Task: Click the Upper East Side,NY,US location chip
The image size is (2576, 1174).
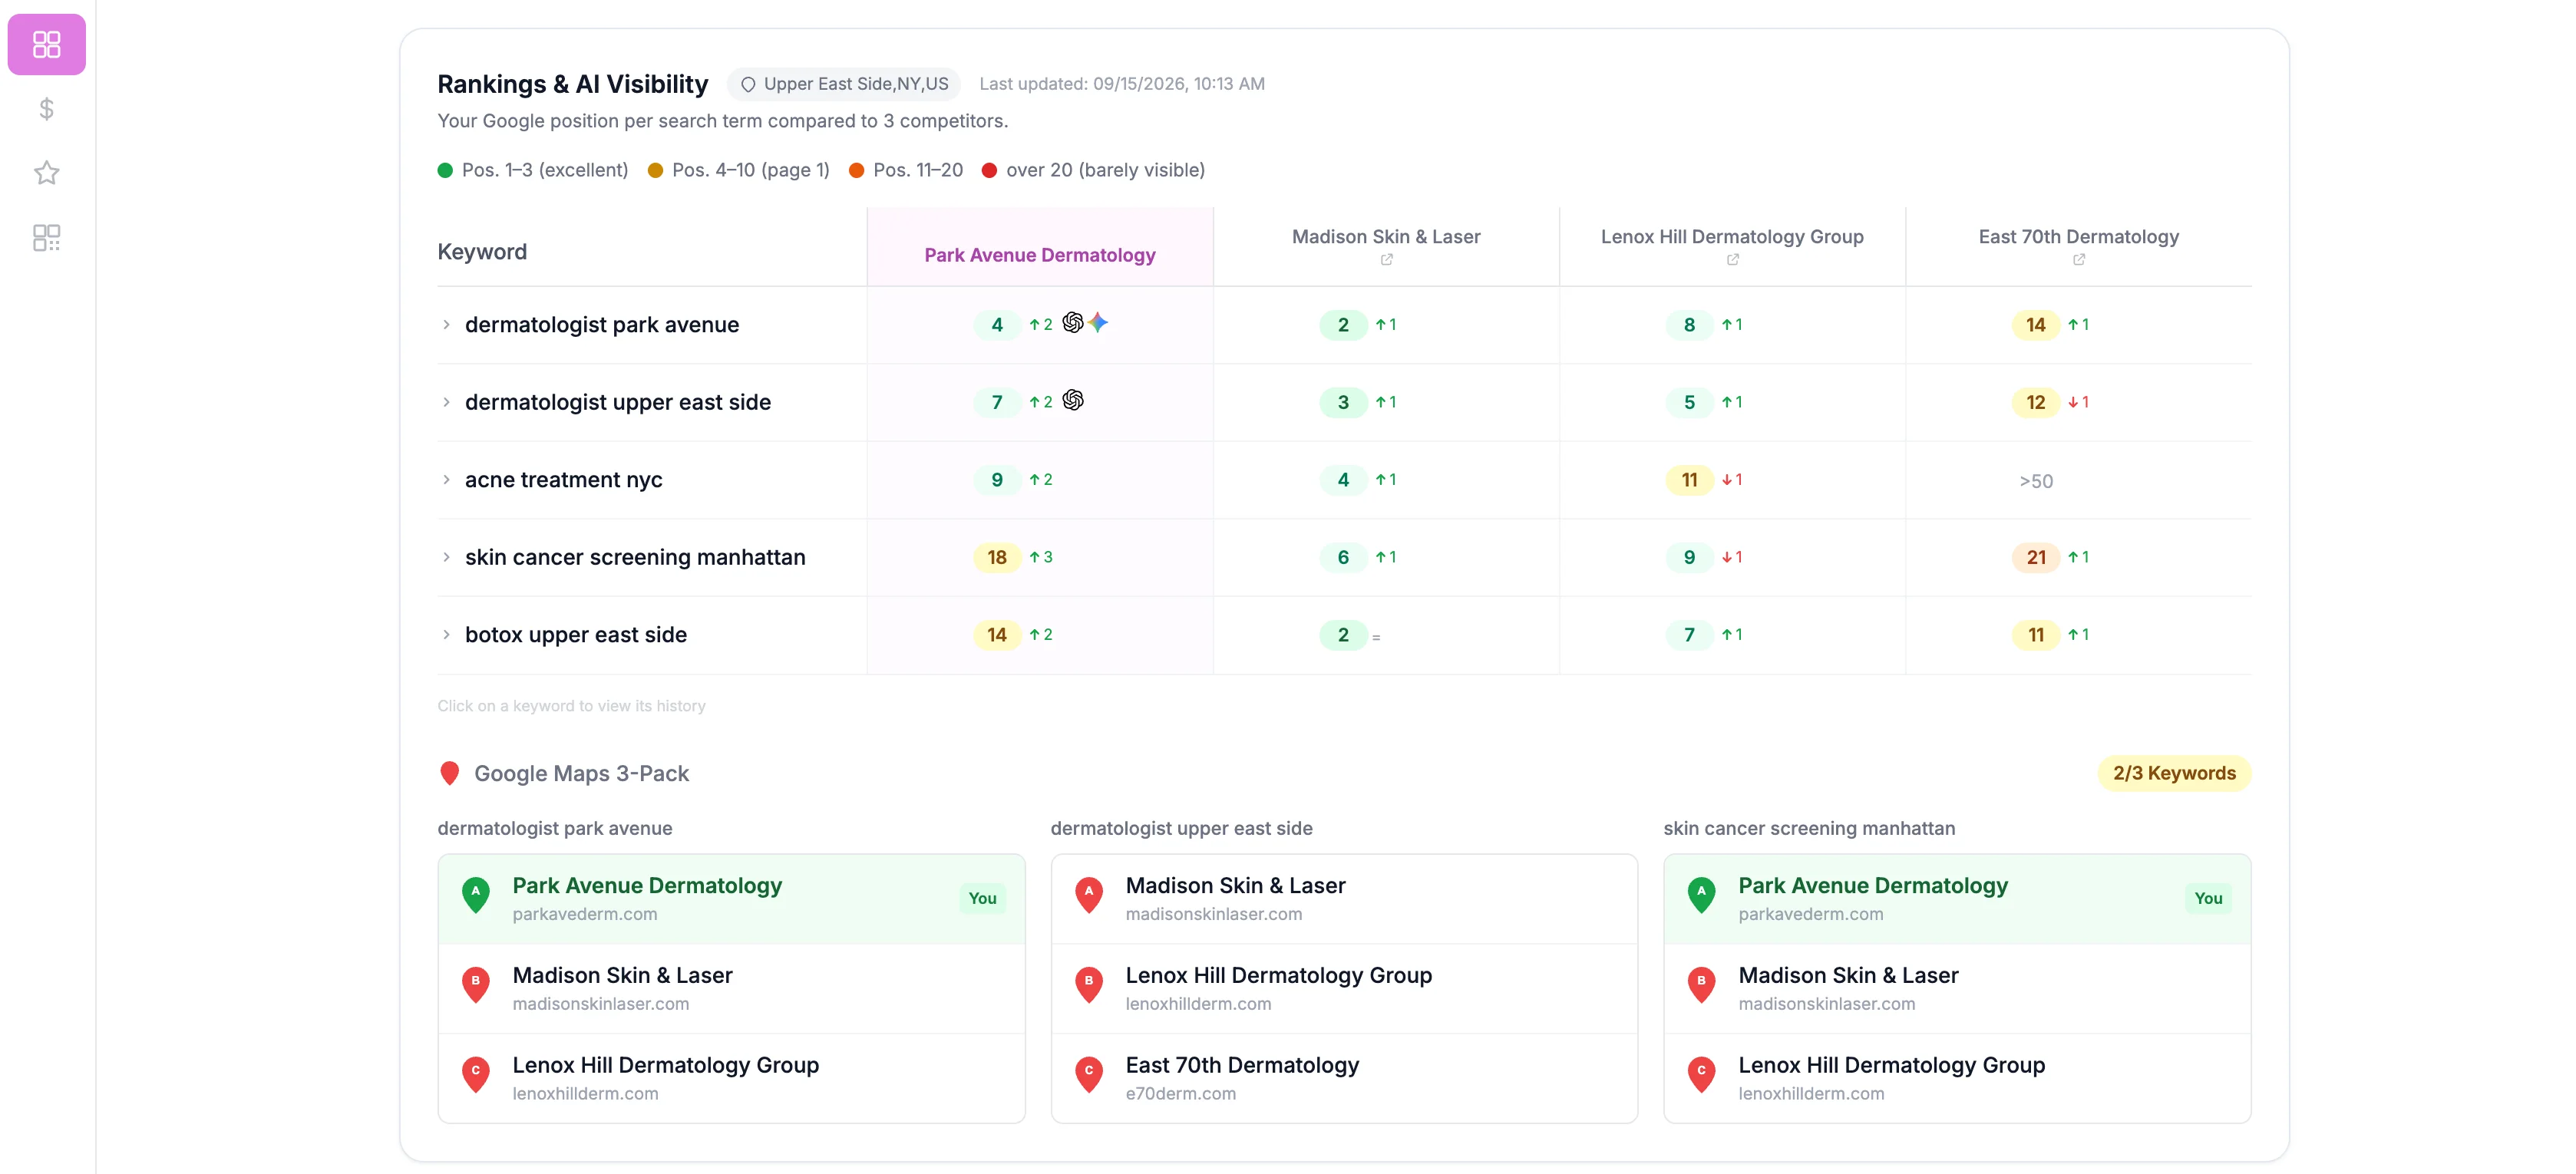Action: pyautogui.click(x=844, y=84)
